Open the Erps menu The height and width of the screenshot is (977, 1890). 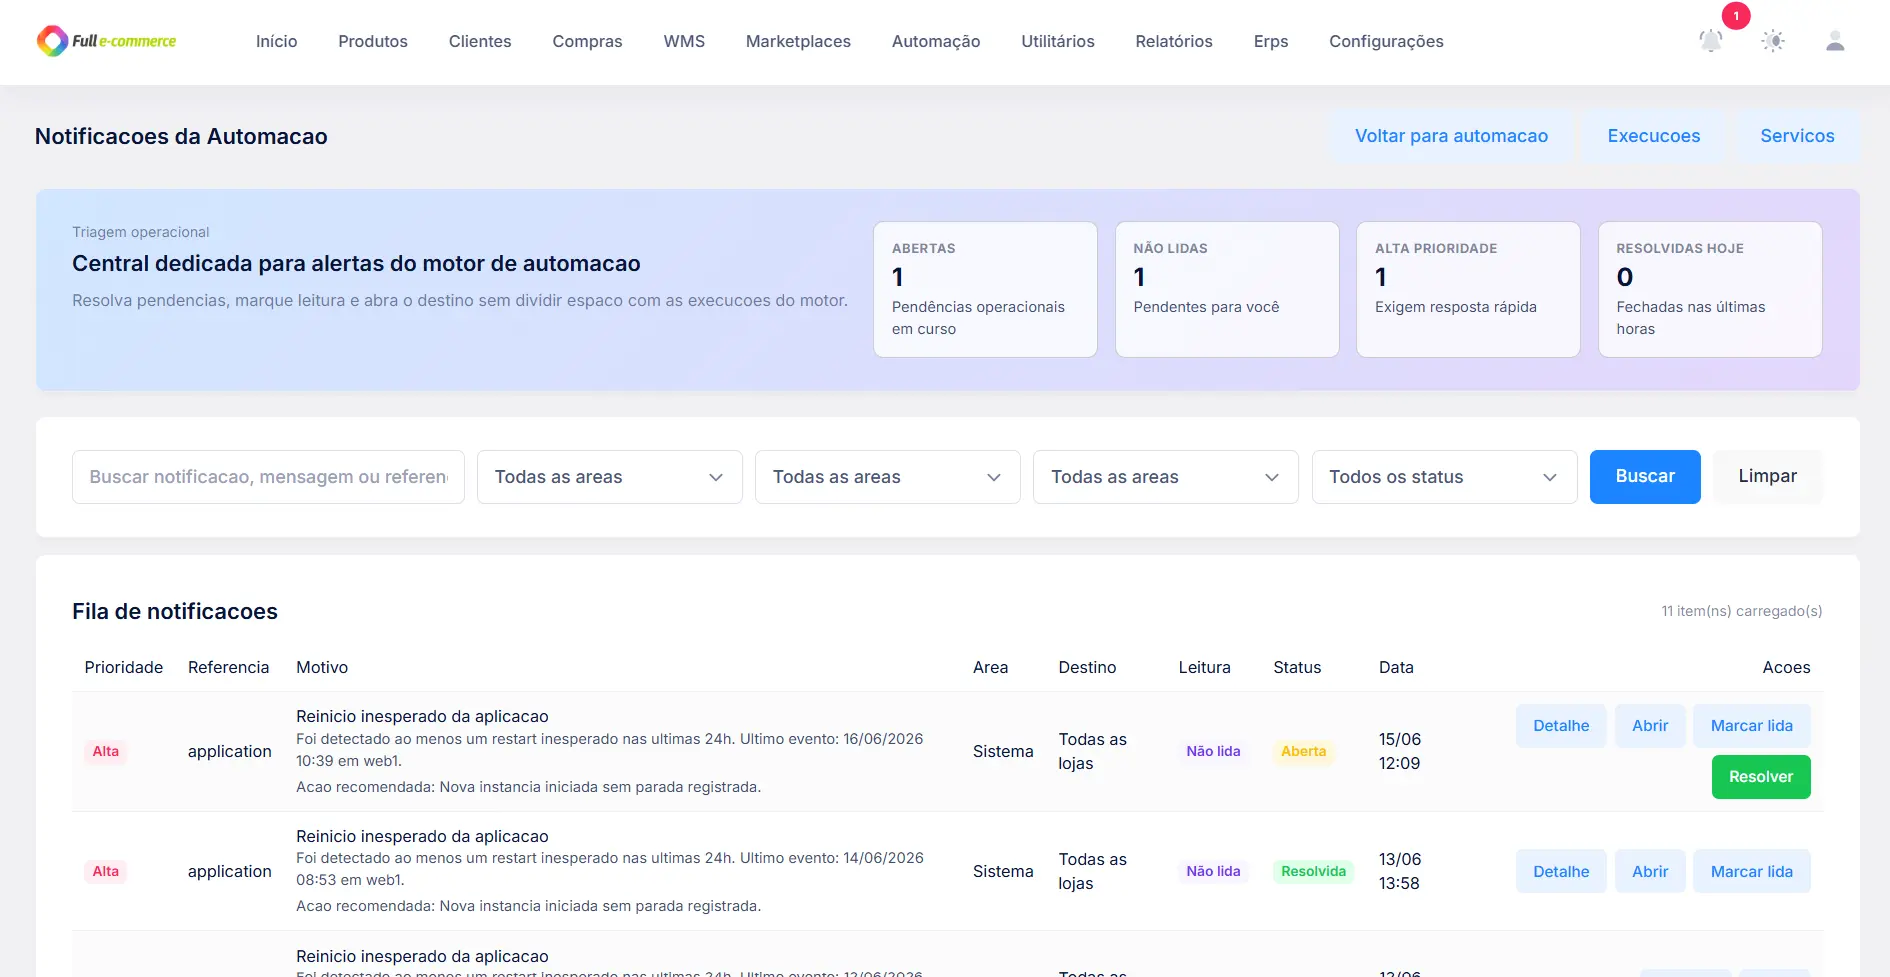(x=1271, y=41)
